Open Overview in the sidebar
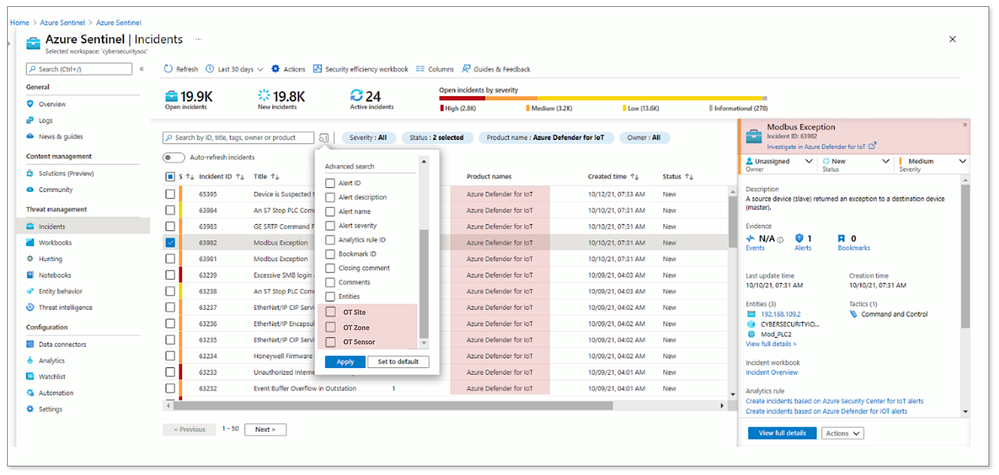This screenshot has height=475, width=999. point(52,104)
